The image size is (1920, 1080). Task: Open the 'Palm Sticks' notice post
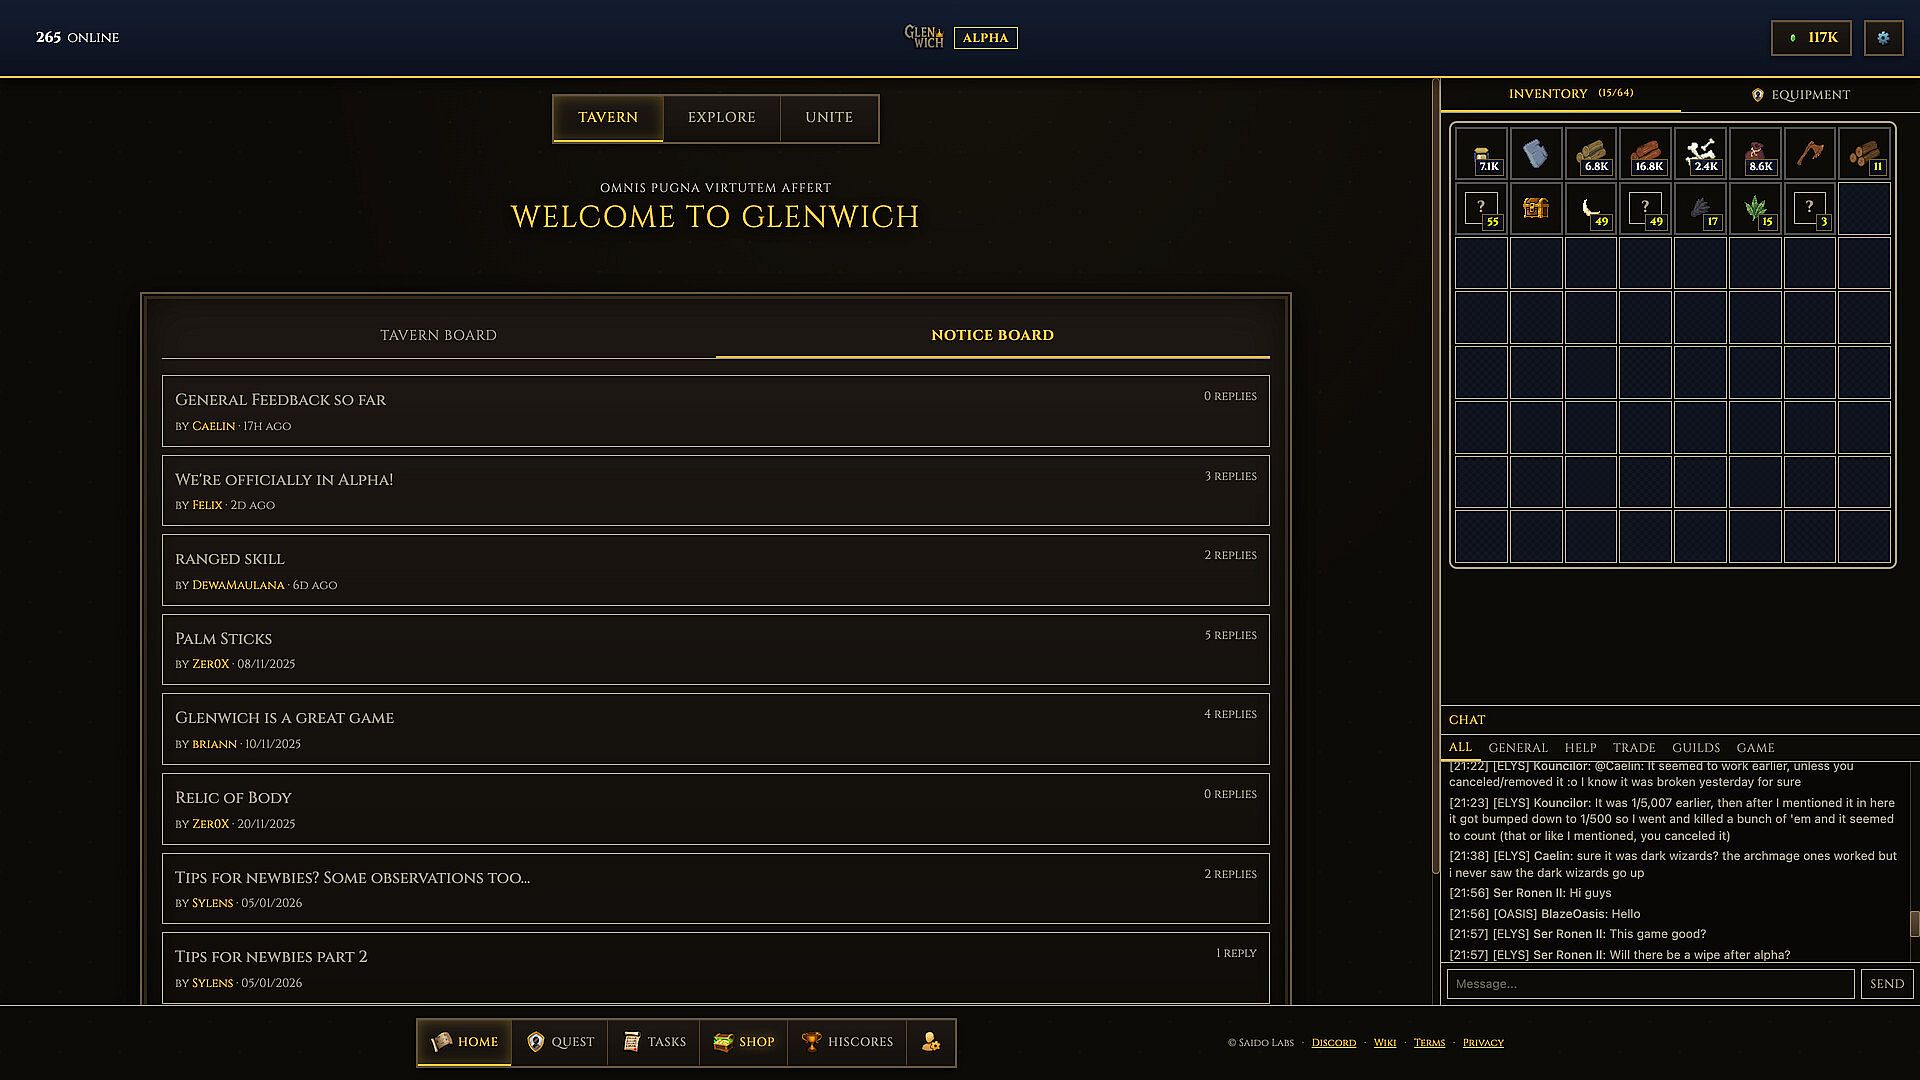click(x=715, y=650)
